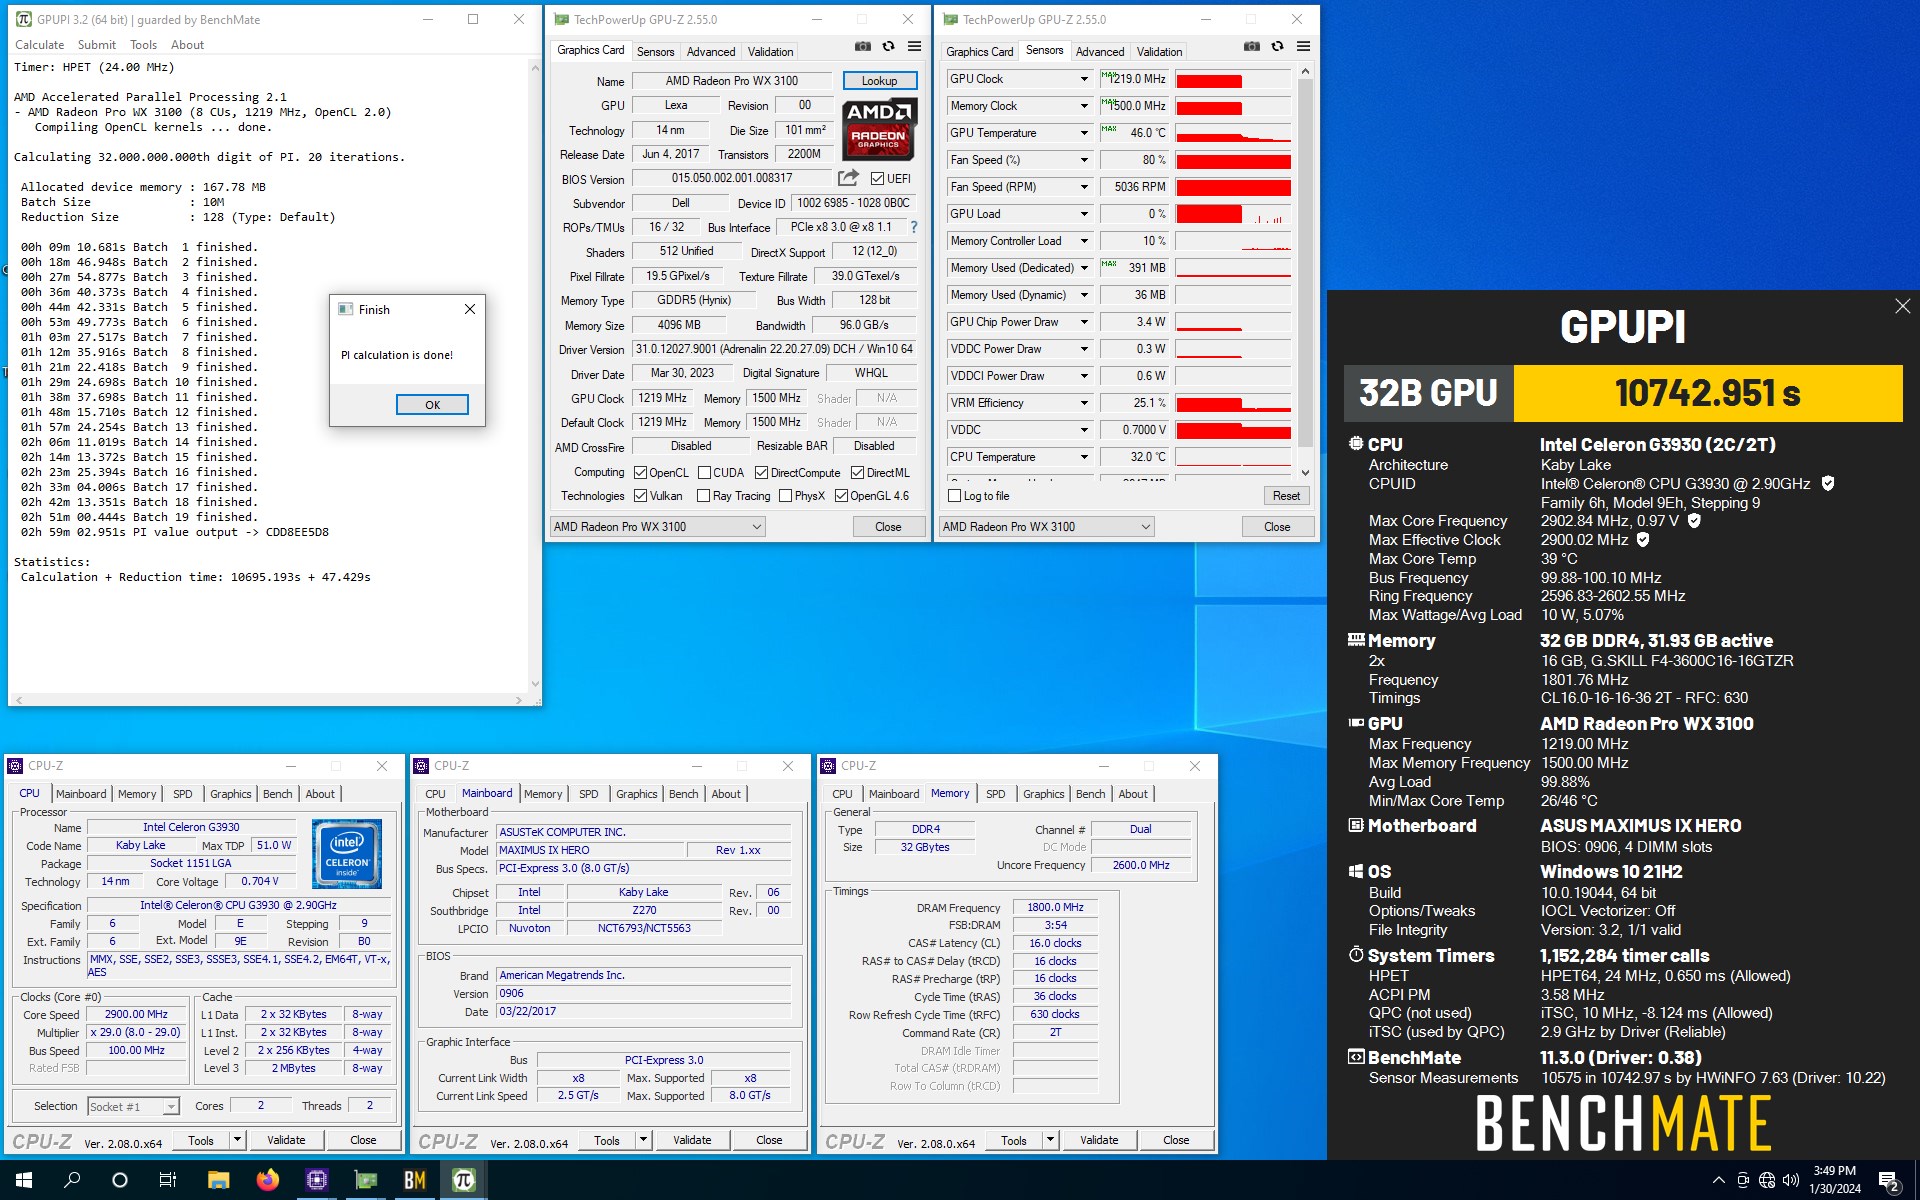Open the GPU Clock sensor dropdown
The image size is (1920, 1200).
pos(1084,79)
